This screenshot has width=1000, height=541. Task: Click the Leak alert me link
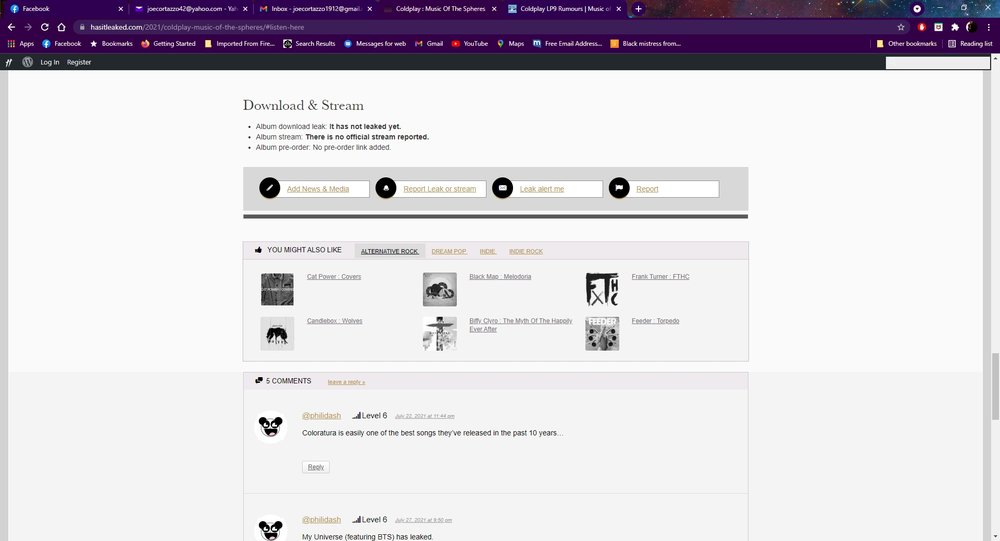click(541, 189)
